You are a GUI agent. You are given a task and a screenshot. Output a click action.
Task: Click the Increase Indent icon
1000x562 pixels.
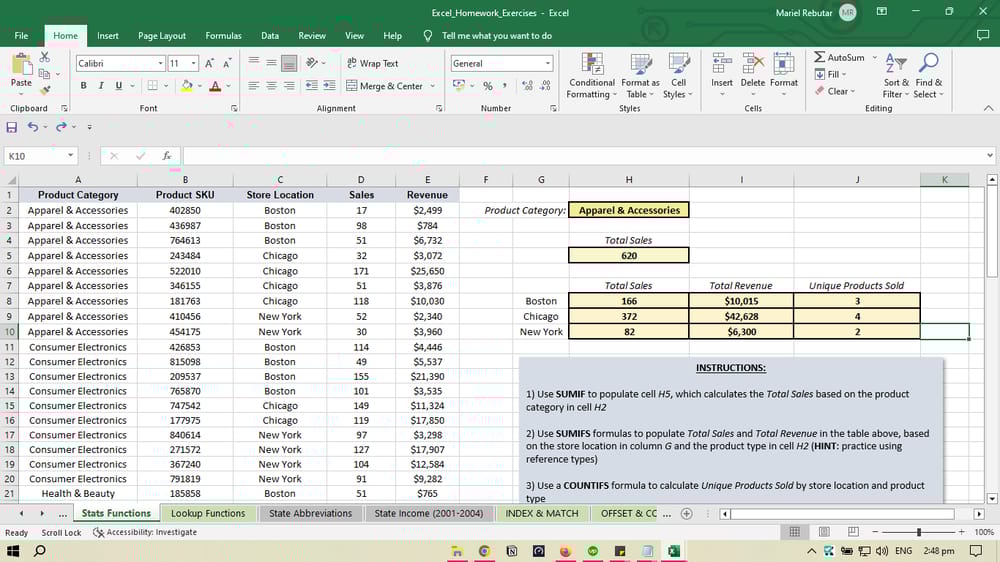coord(329,85)
